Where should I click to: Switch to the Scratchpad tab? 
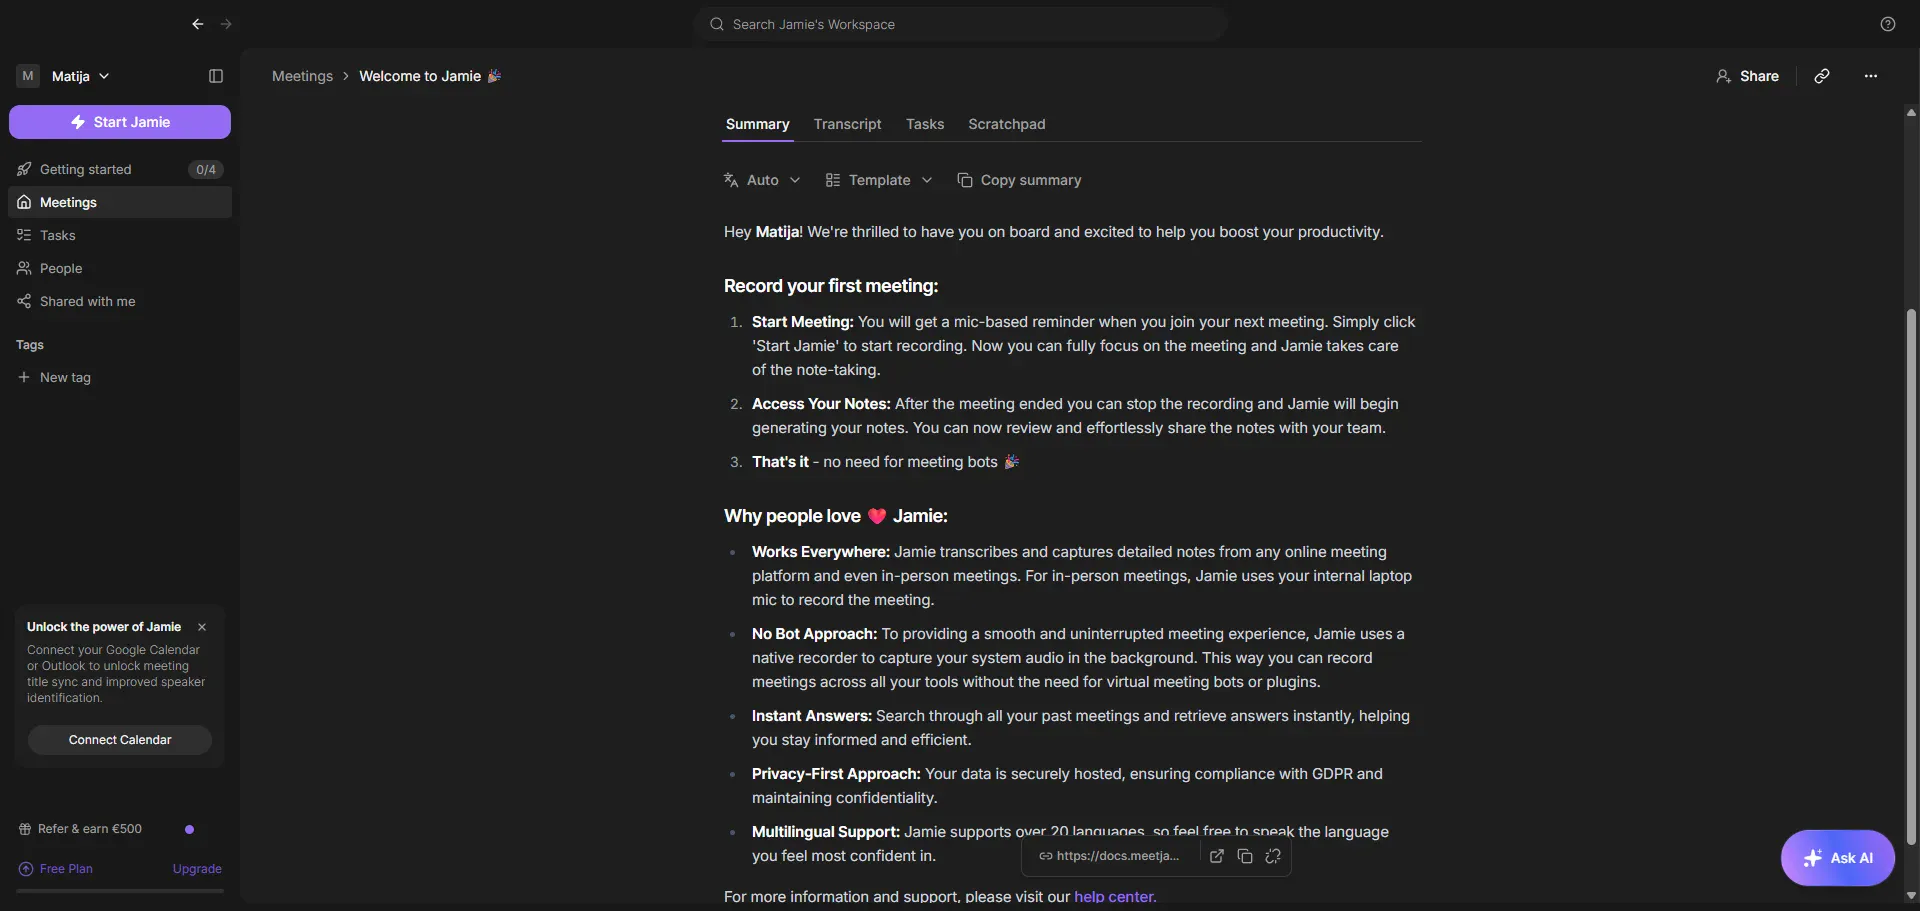[x=1006, y=124]
